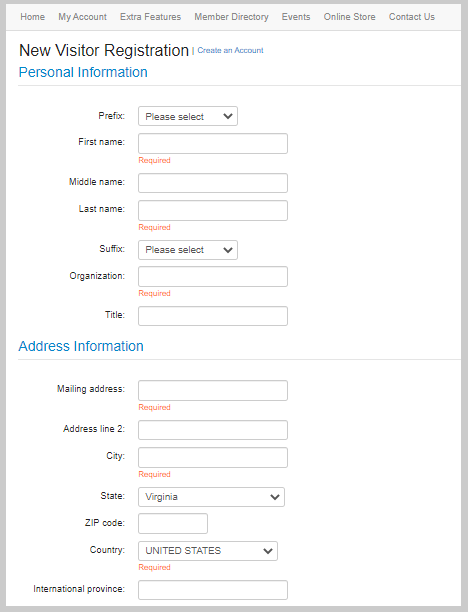The width and height of the screenshot is (468, 612).
Task: Focus the First name field
Action: (x=213, y=143)
